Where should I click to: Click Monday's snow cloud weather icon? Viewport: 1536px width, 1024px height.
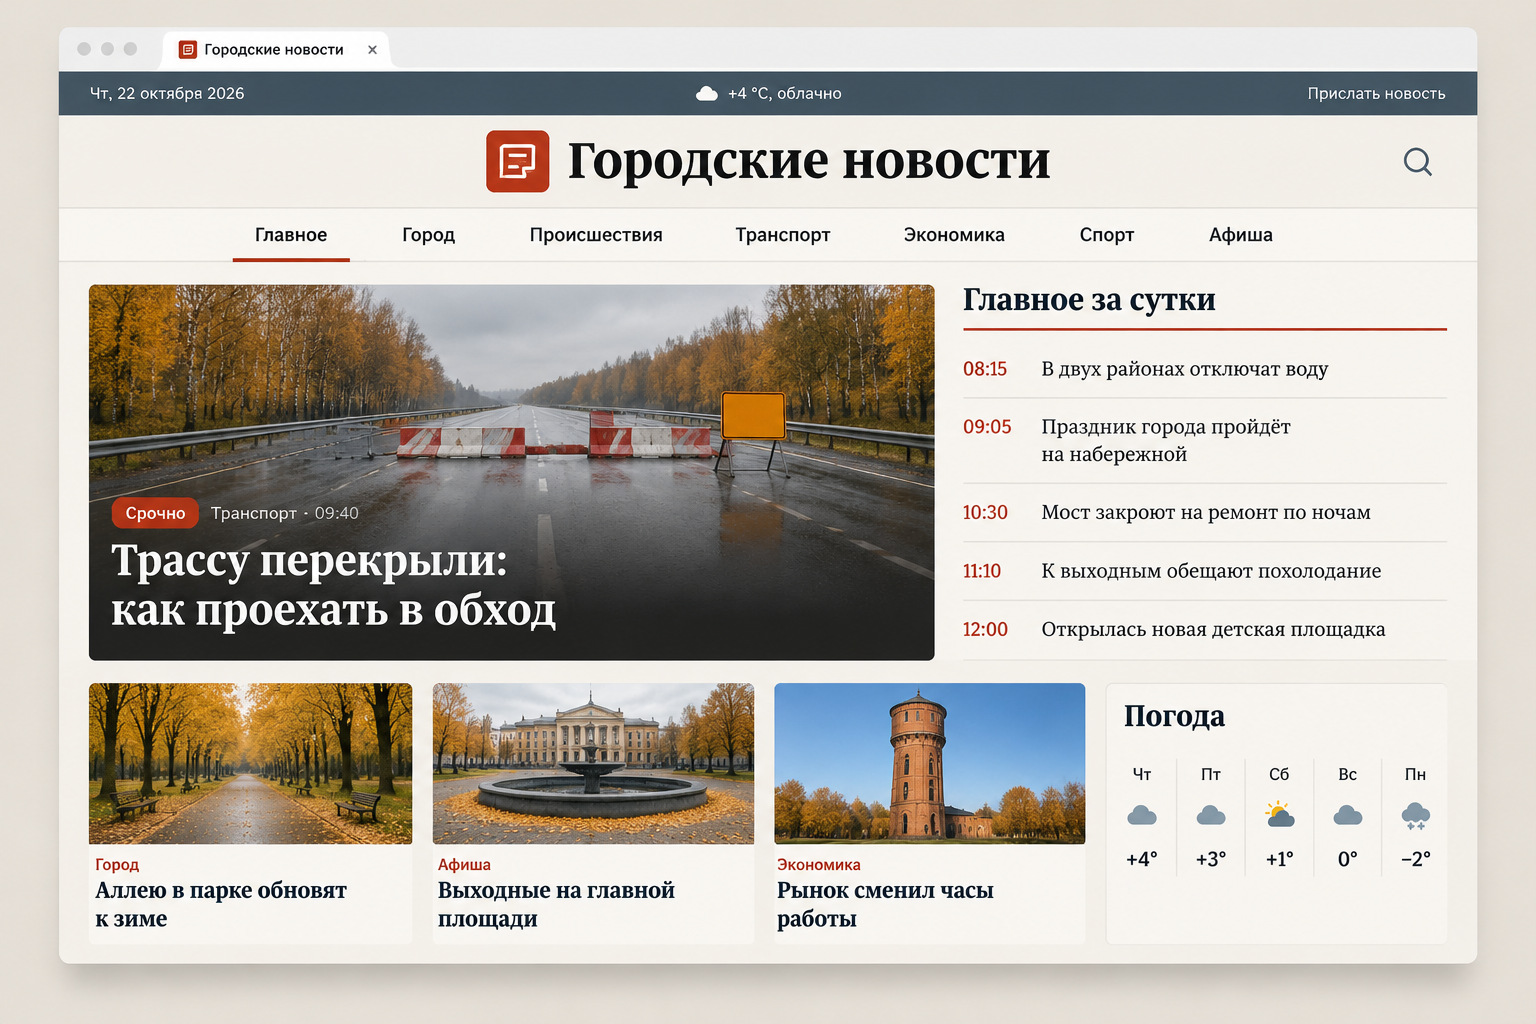[1416, 817]
